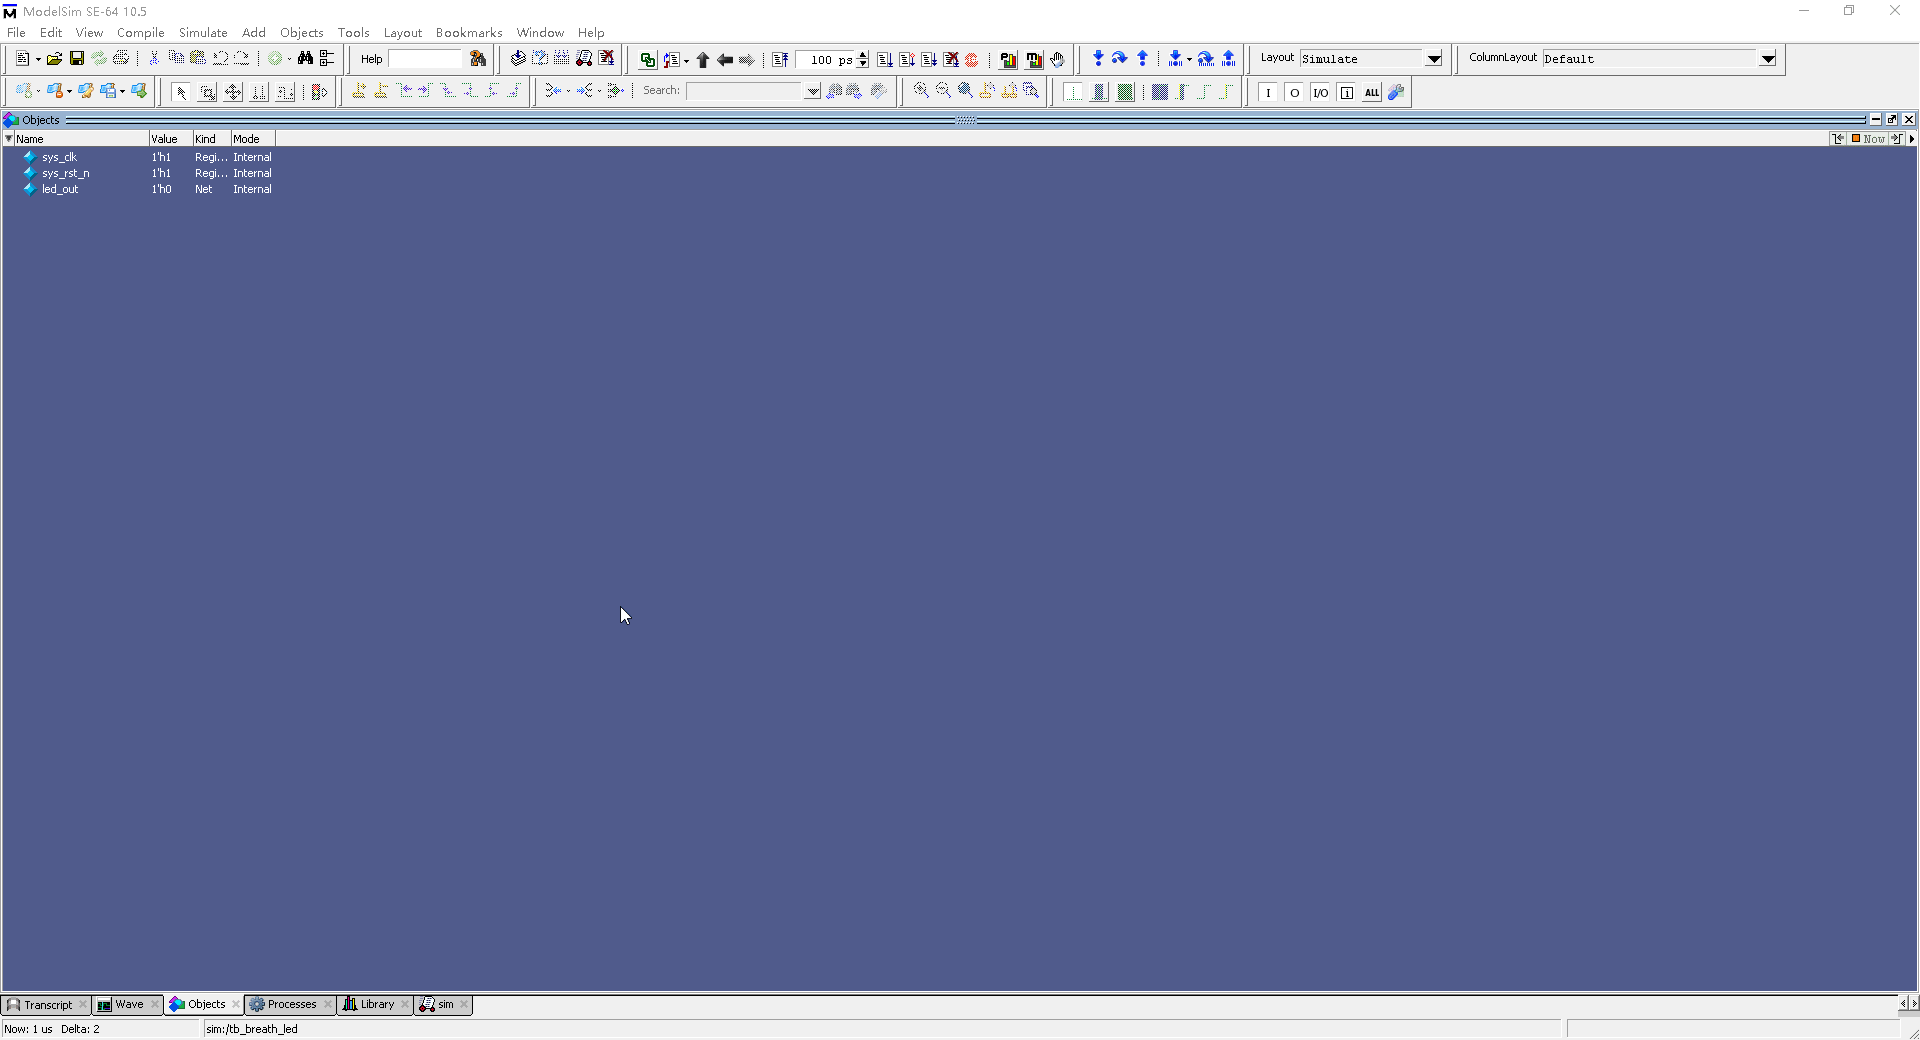The width and height of the screenshot is (1920, 1040).
Task: Click the wrench filter settings icon
Action: [x=1397, y=92]
